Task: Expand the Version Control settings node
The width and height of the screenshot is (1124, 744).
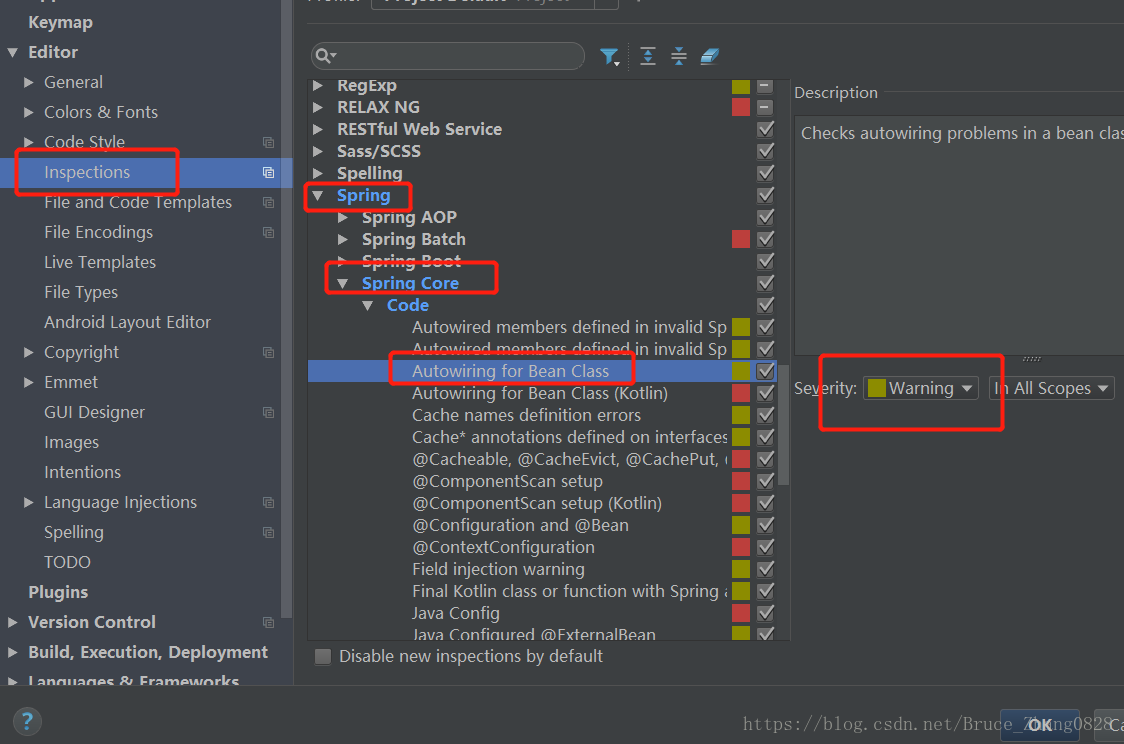Action: pos(12,622)
